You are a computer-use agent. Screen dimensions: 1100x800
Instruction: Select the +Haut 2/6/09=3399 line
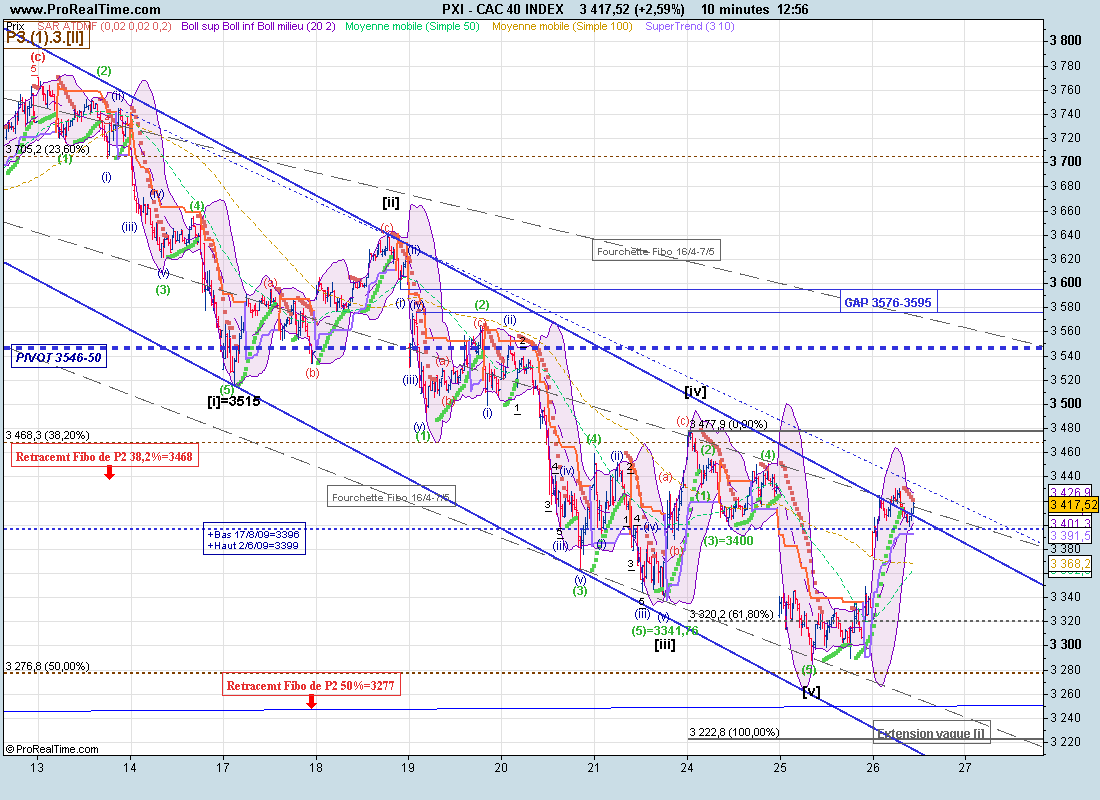coord(253,545)
